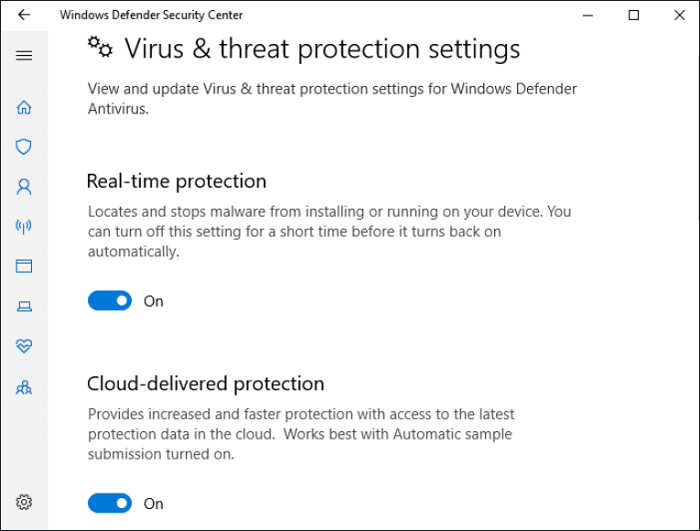700x531 pixels.
Task: Open Virus & threat protection shield icon
Action: point(24,146)
